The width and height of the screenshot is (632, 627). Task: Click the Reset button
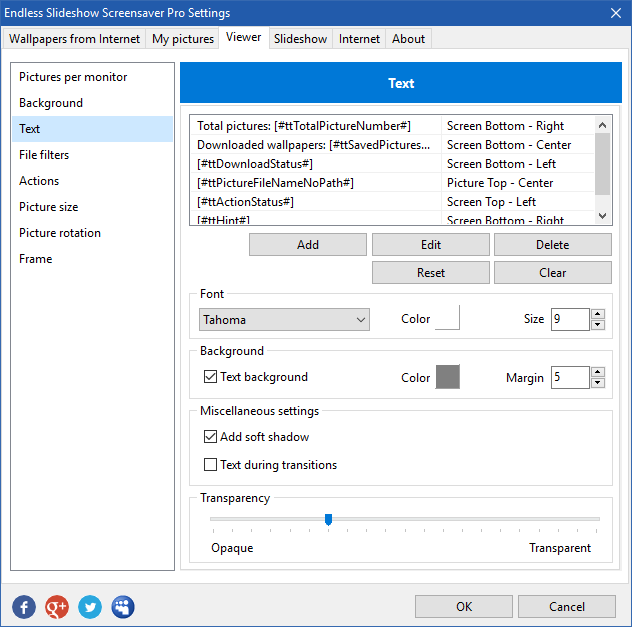431,273
